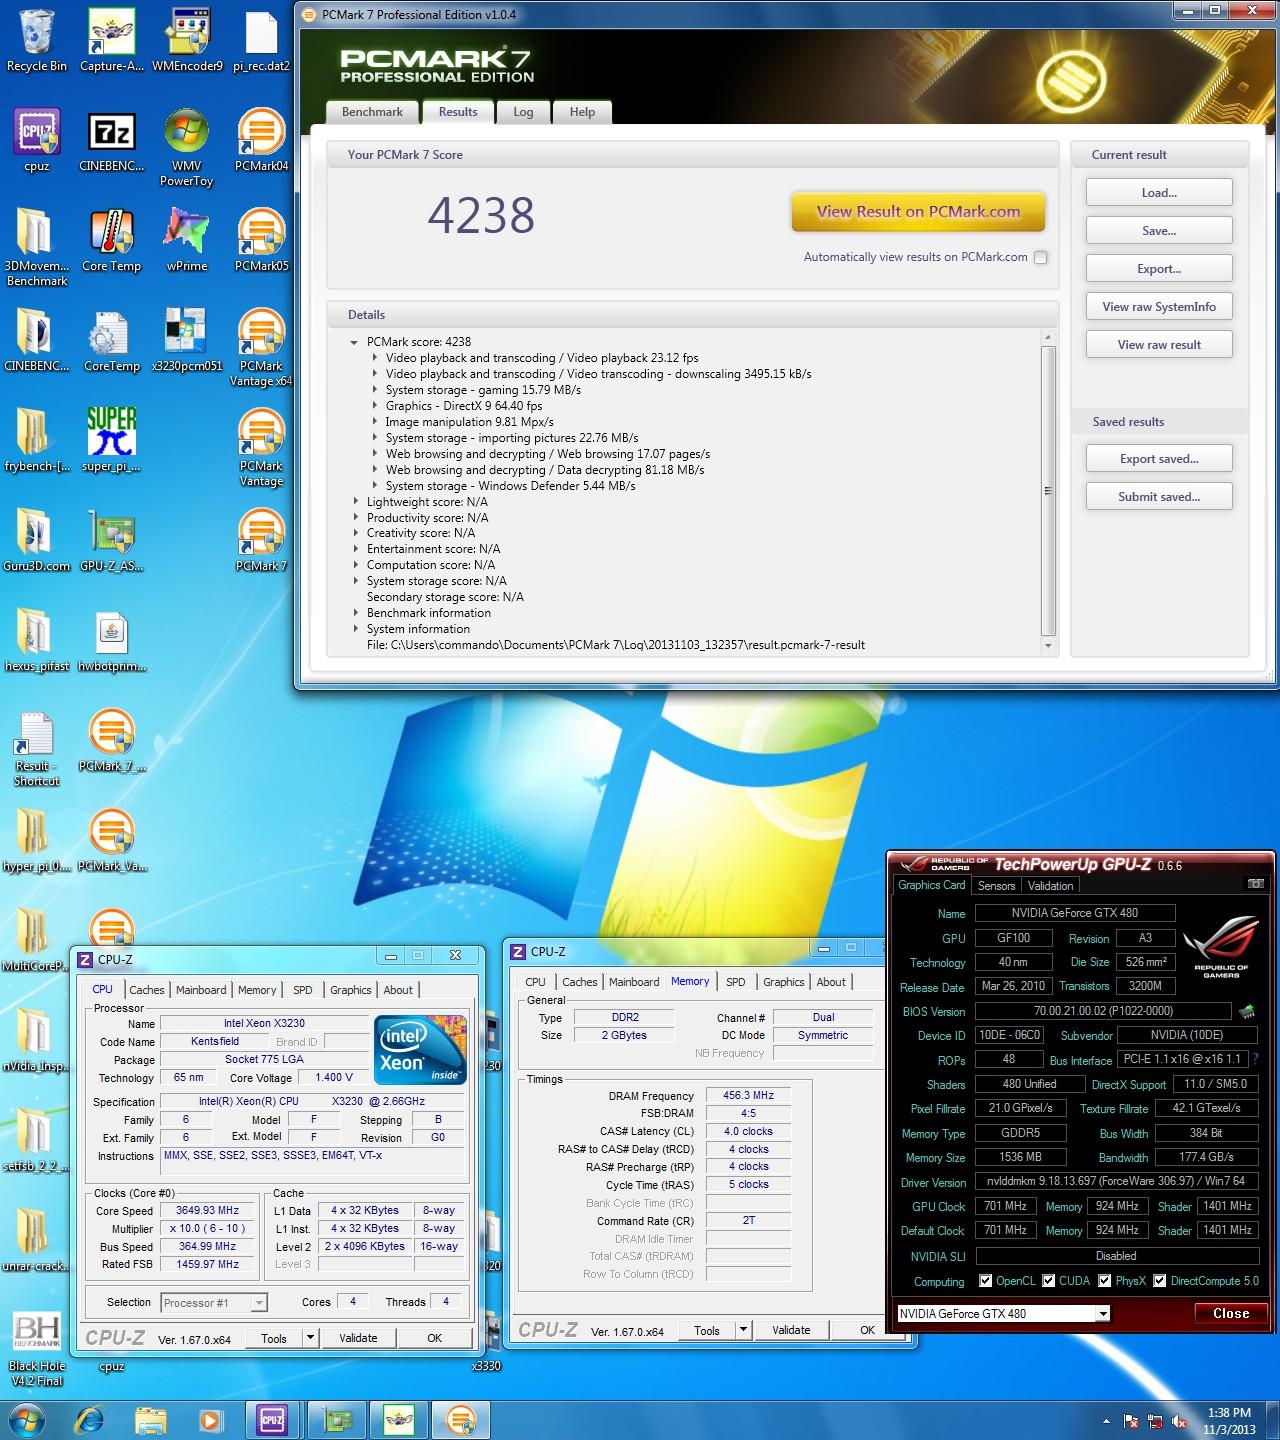This screenshot has width=1280, height=1440.
Task: Expand the Creativity score entry
Action: [355, 533]
